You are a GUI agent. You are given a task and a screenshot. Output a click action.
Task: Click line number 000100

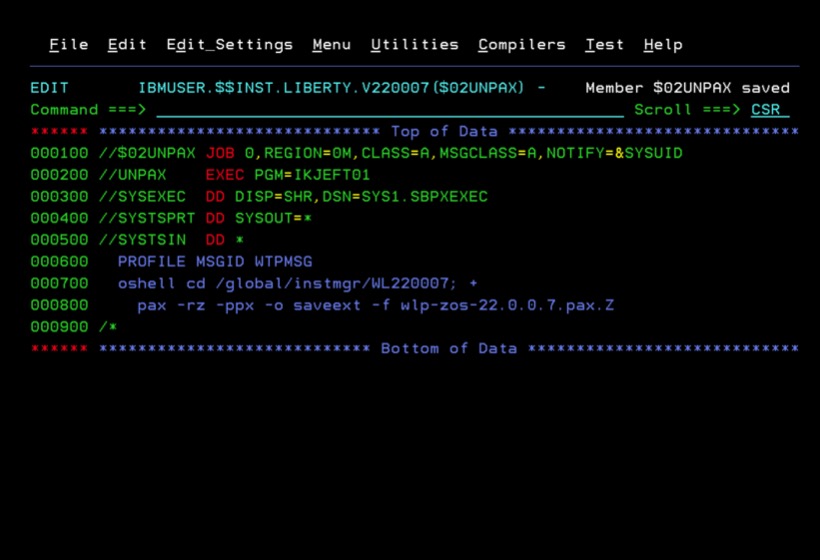pos(59,153)
